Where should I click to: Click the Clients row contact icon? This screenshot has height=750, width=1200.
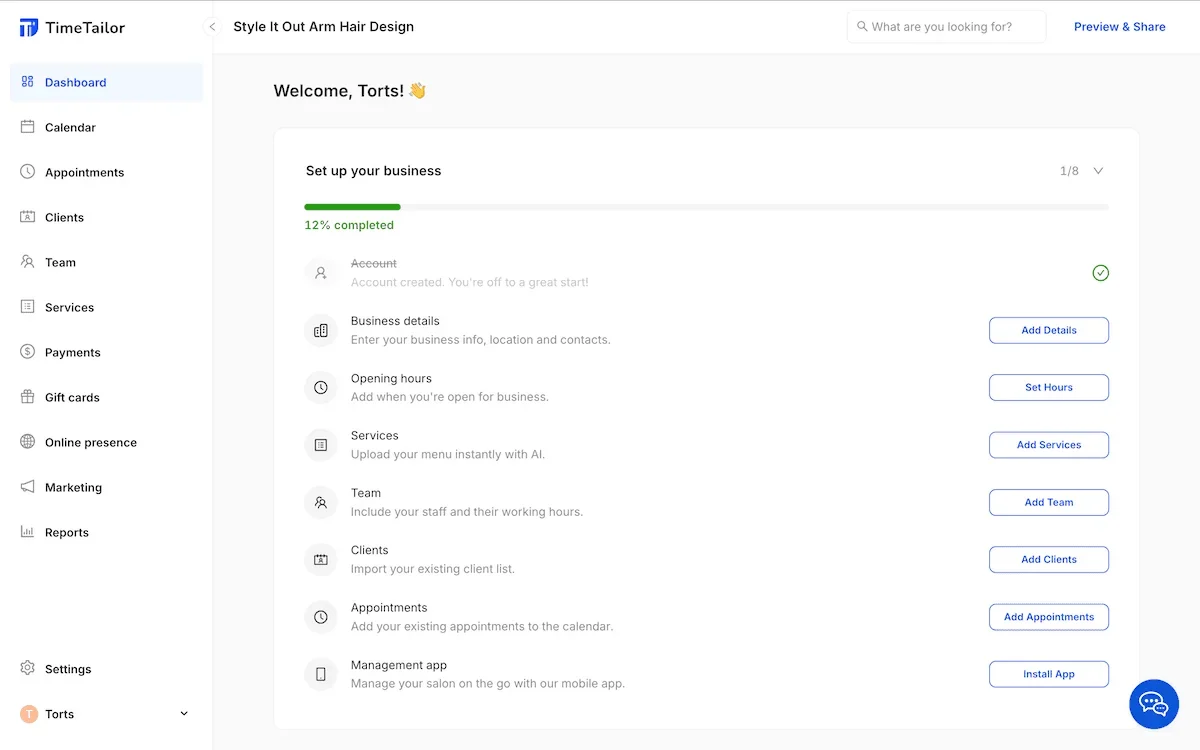(321, 559)
